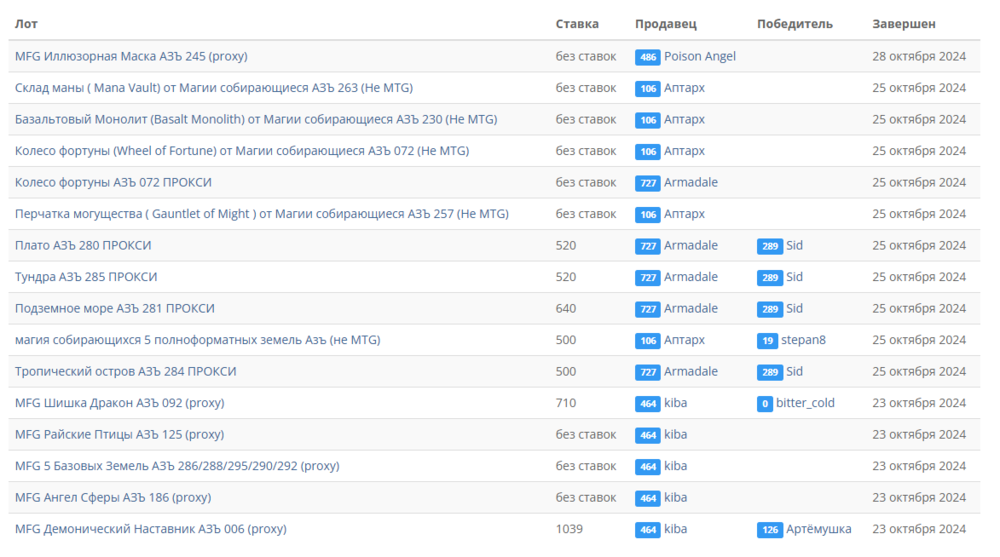
Task: Click the 727 seller badge in the Тундра row
Action: pos(647,277)
